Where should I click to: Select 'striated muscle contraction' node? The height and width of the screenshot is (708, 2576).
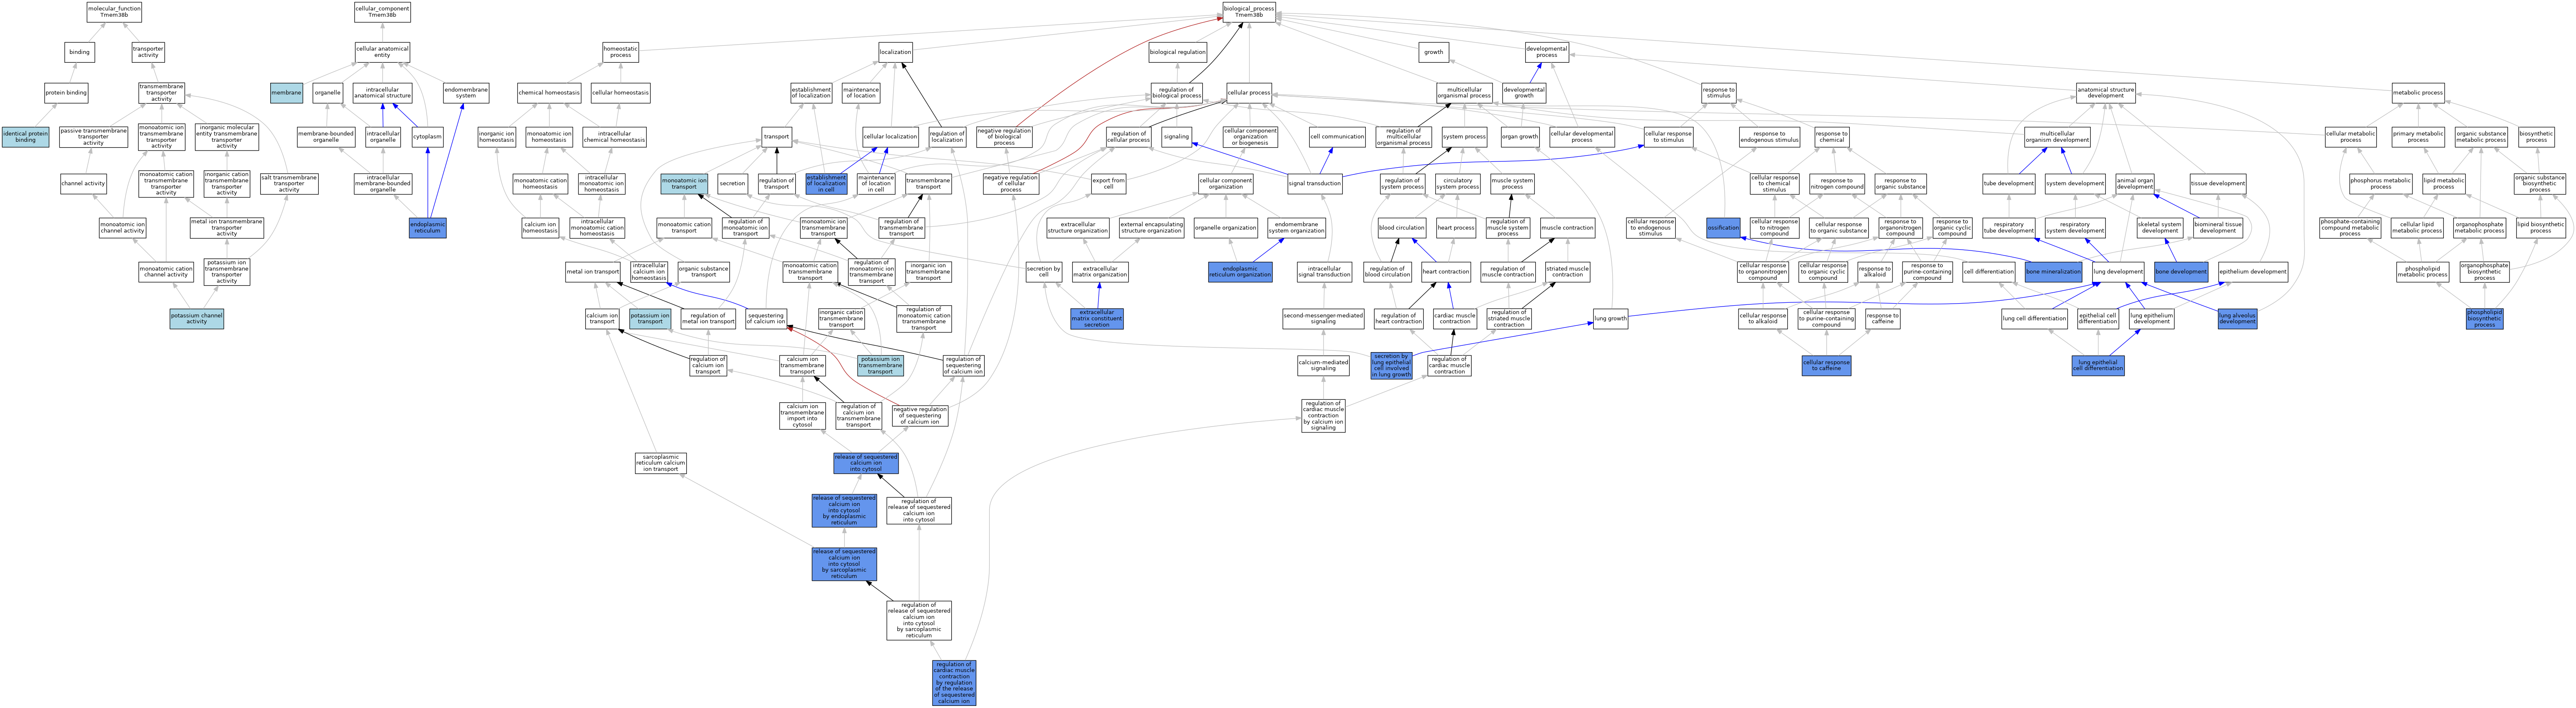1567,272
